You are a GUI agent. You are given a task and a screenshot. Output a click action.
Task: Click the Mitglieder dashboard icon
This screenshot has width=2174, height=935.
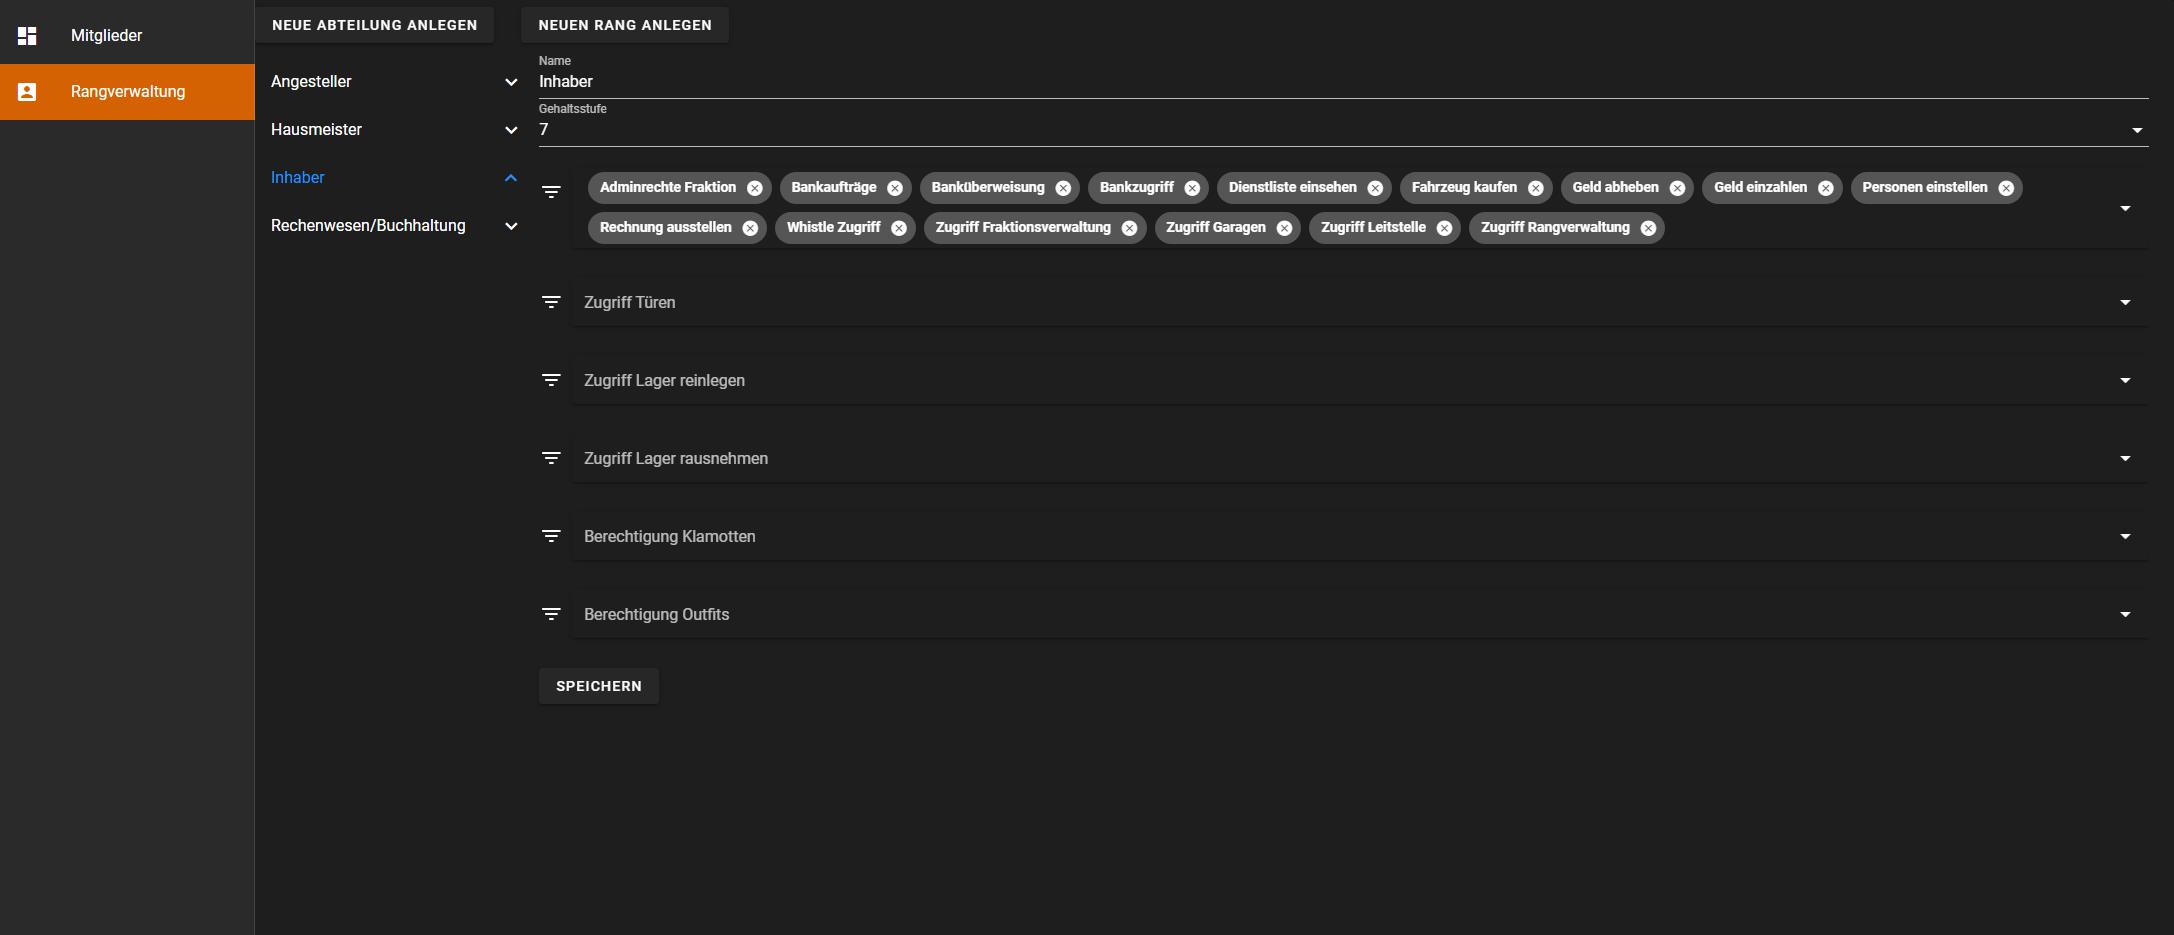coord(27,36)
